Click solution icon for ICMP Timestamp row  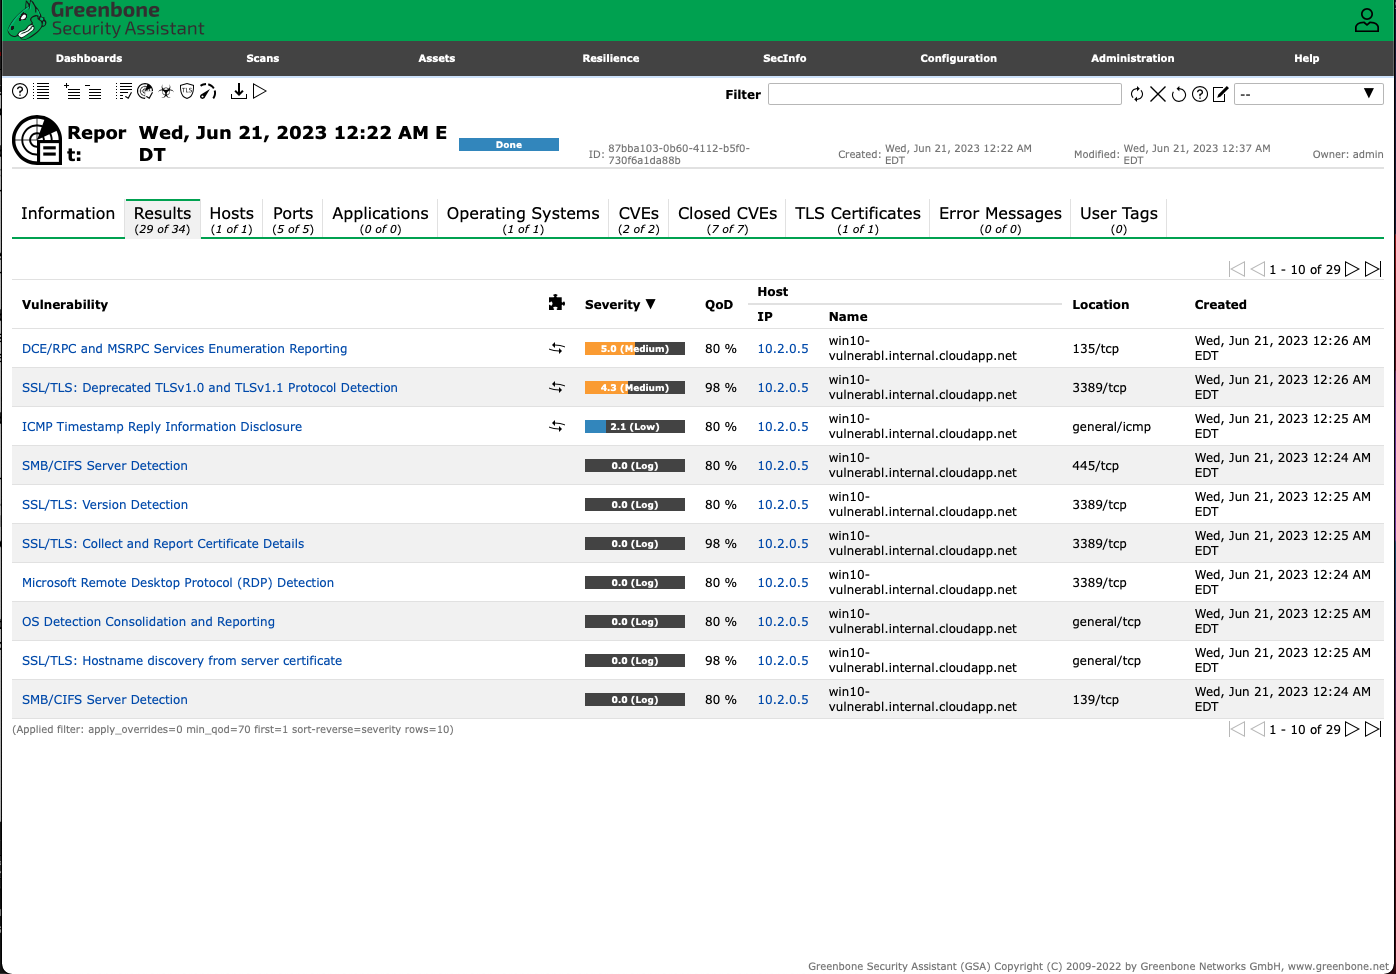click(x=557, y=426)
